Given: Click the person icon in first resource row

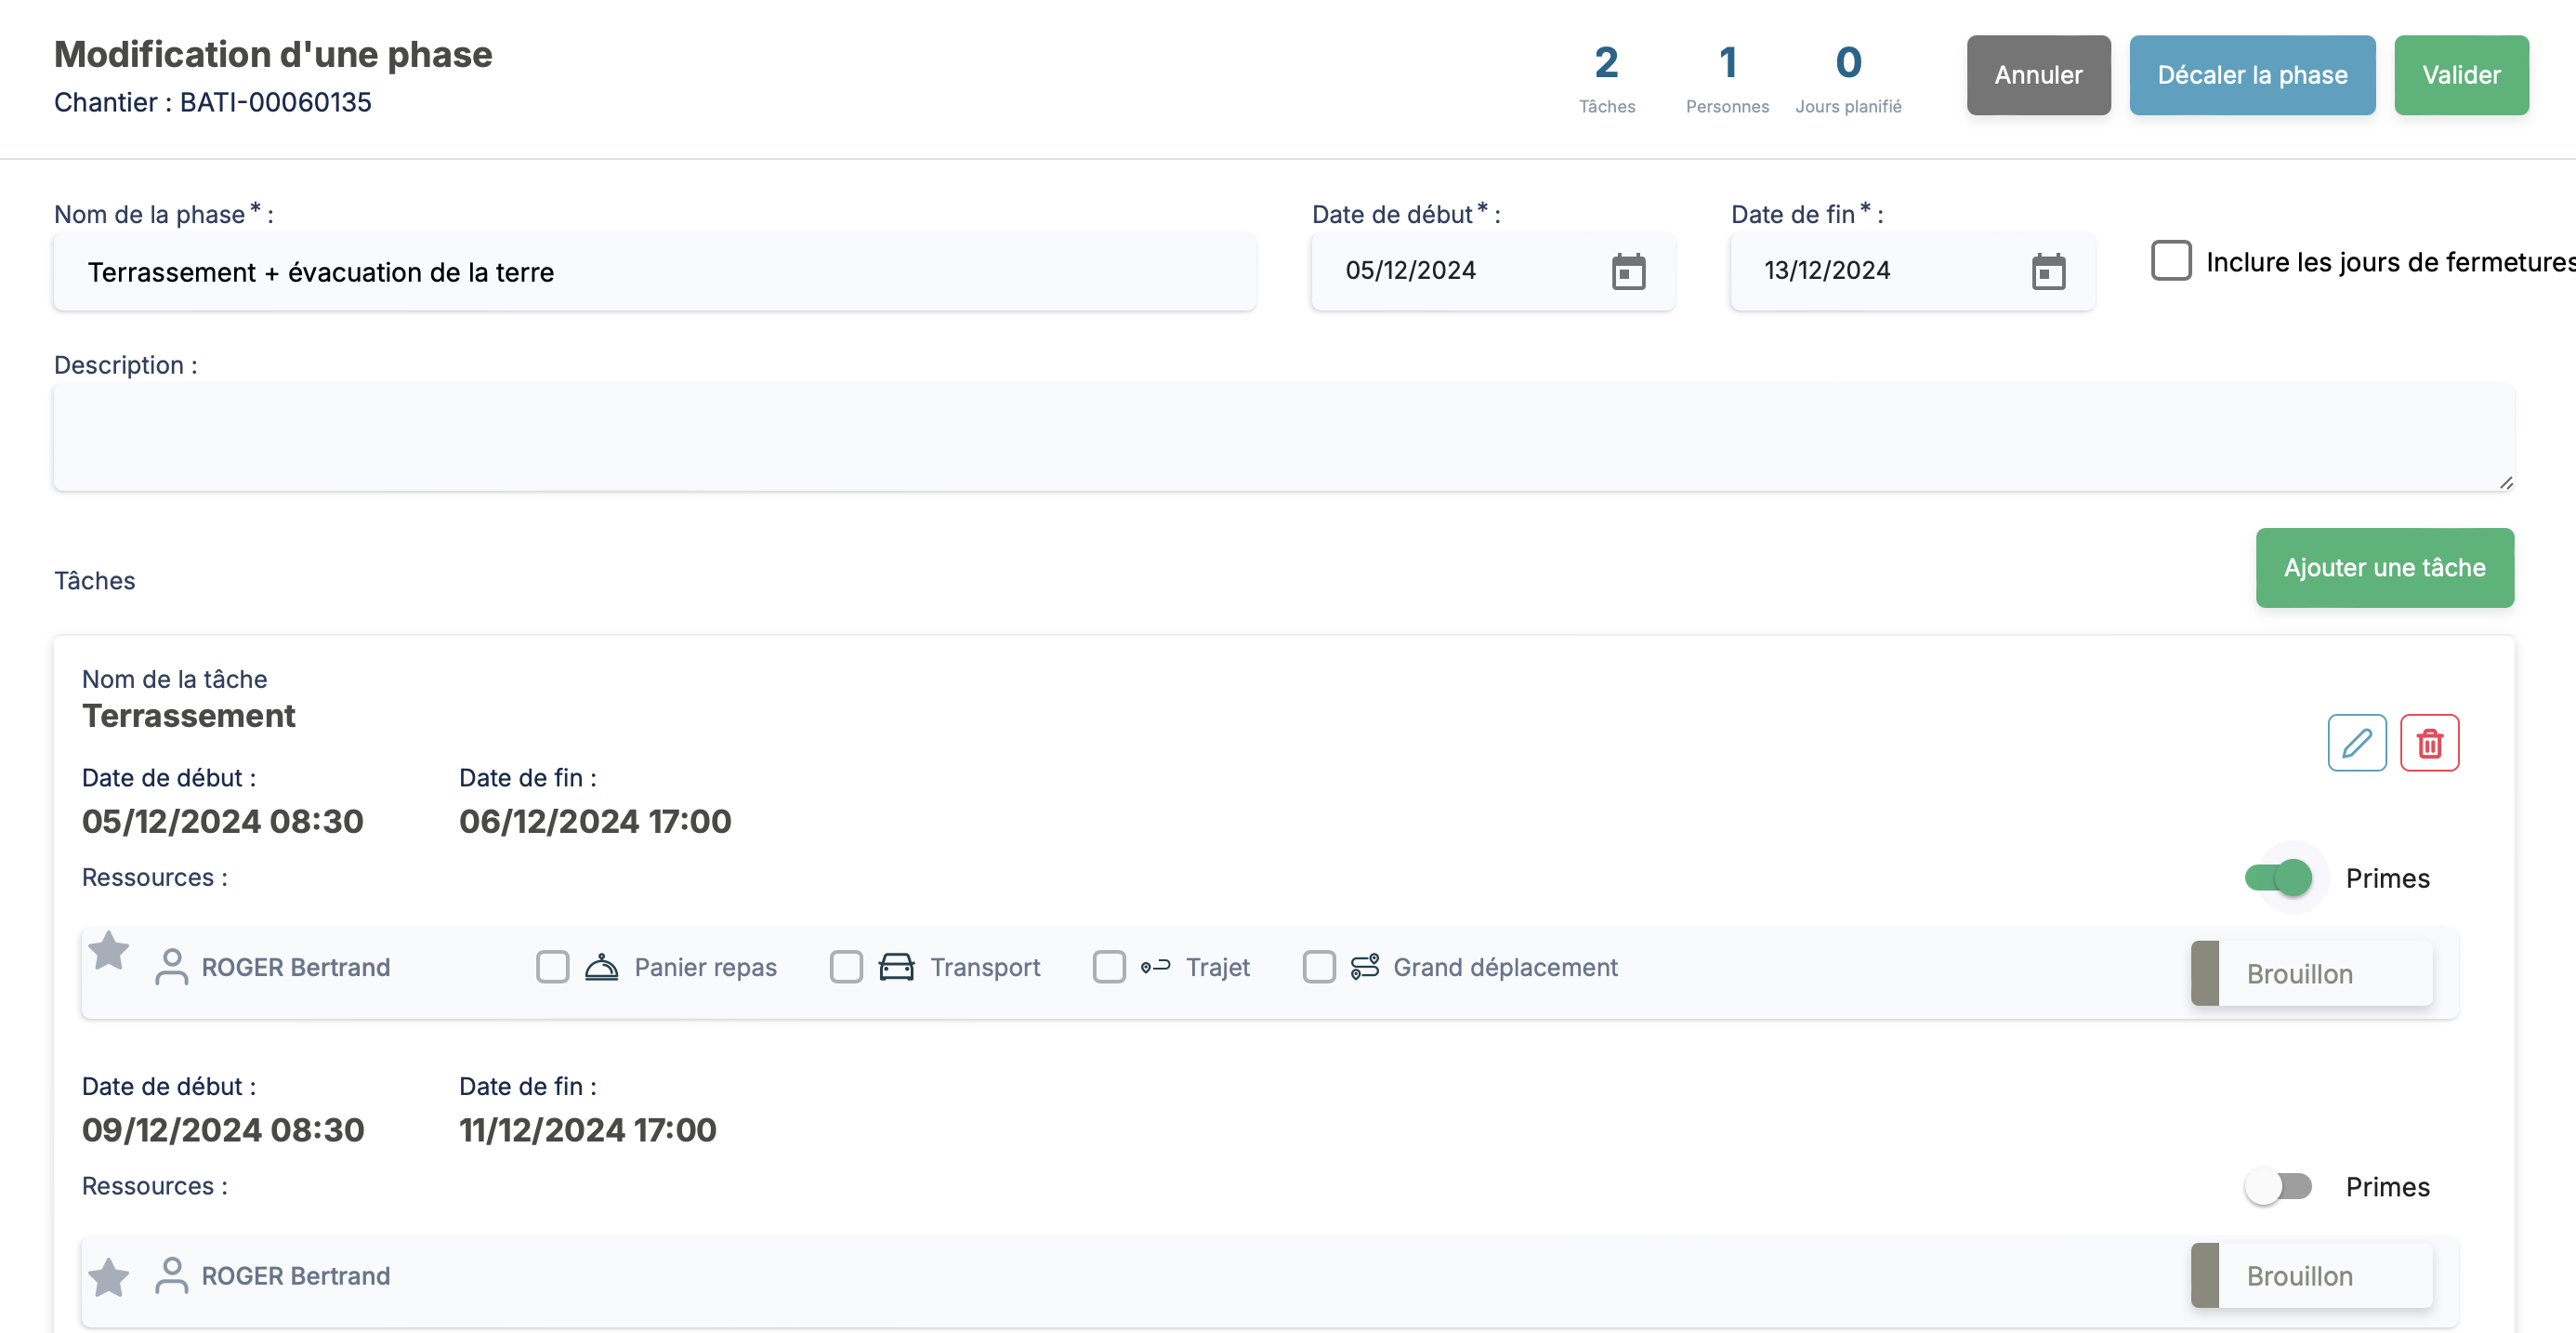Looking at the screenshot, I should (x=171, y=967).
